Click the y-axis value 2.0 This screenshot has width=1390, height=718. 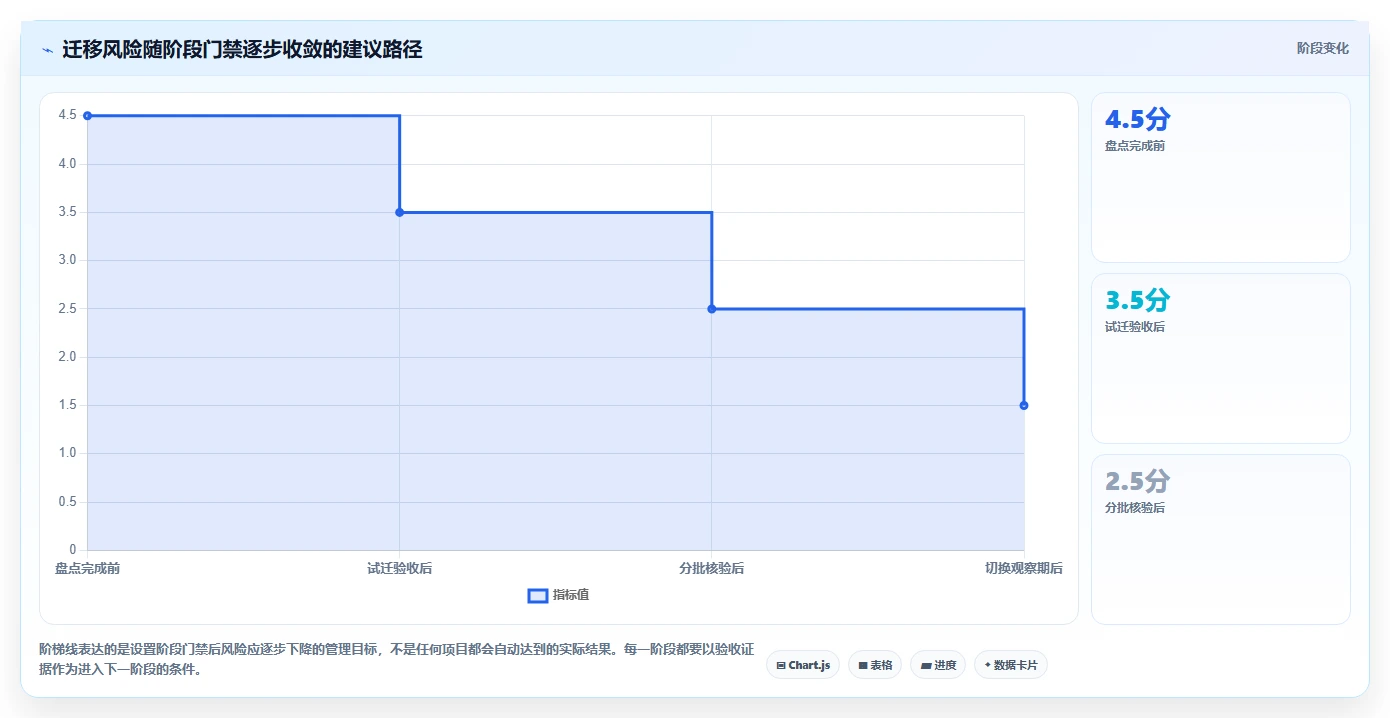(x=67, y=357)
